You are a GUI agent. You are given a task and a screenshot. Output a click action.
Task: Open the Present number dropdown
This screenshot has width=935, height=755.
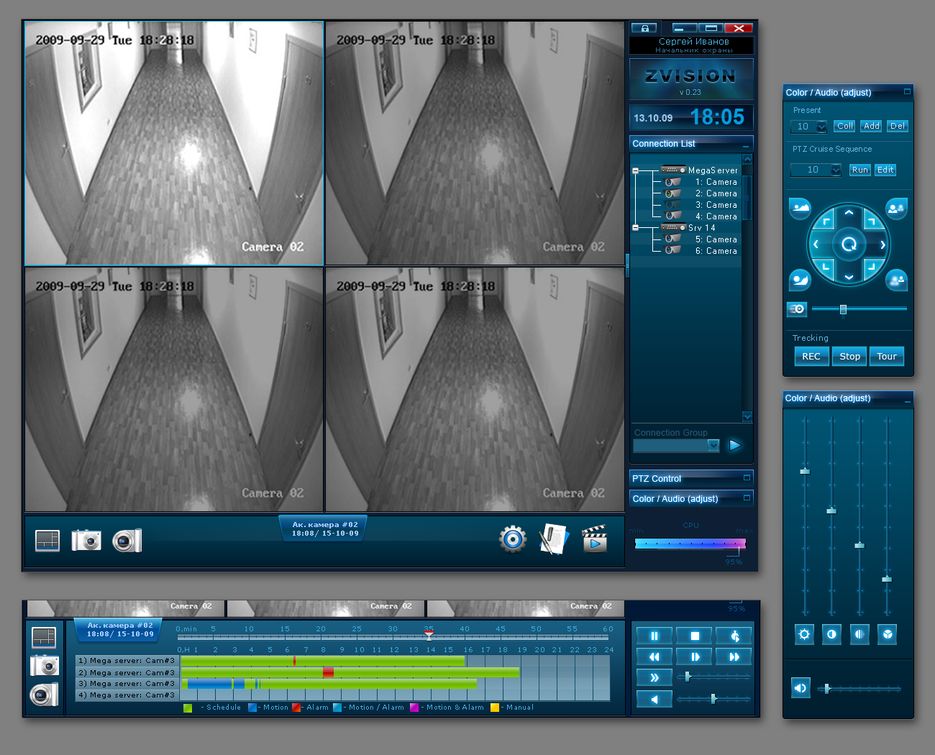pos(822,126)
